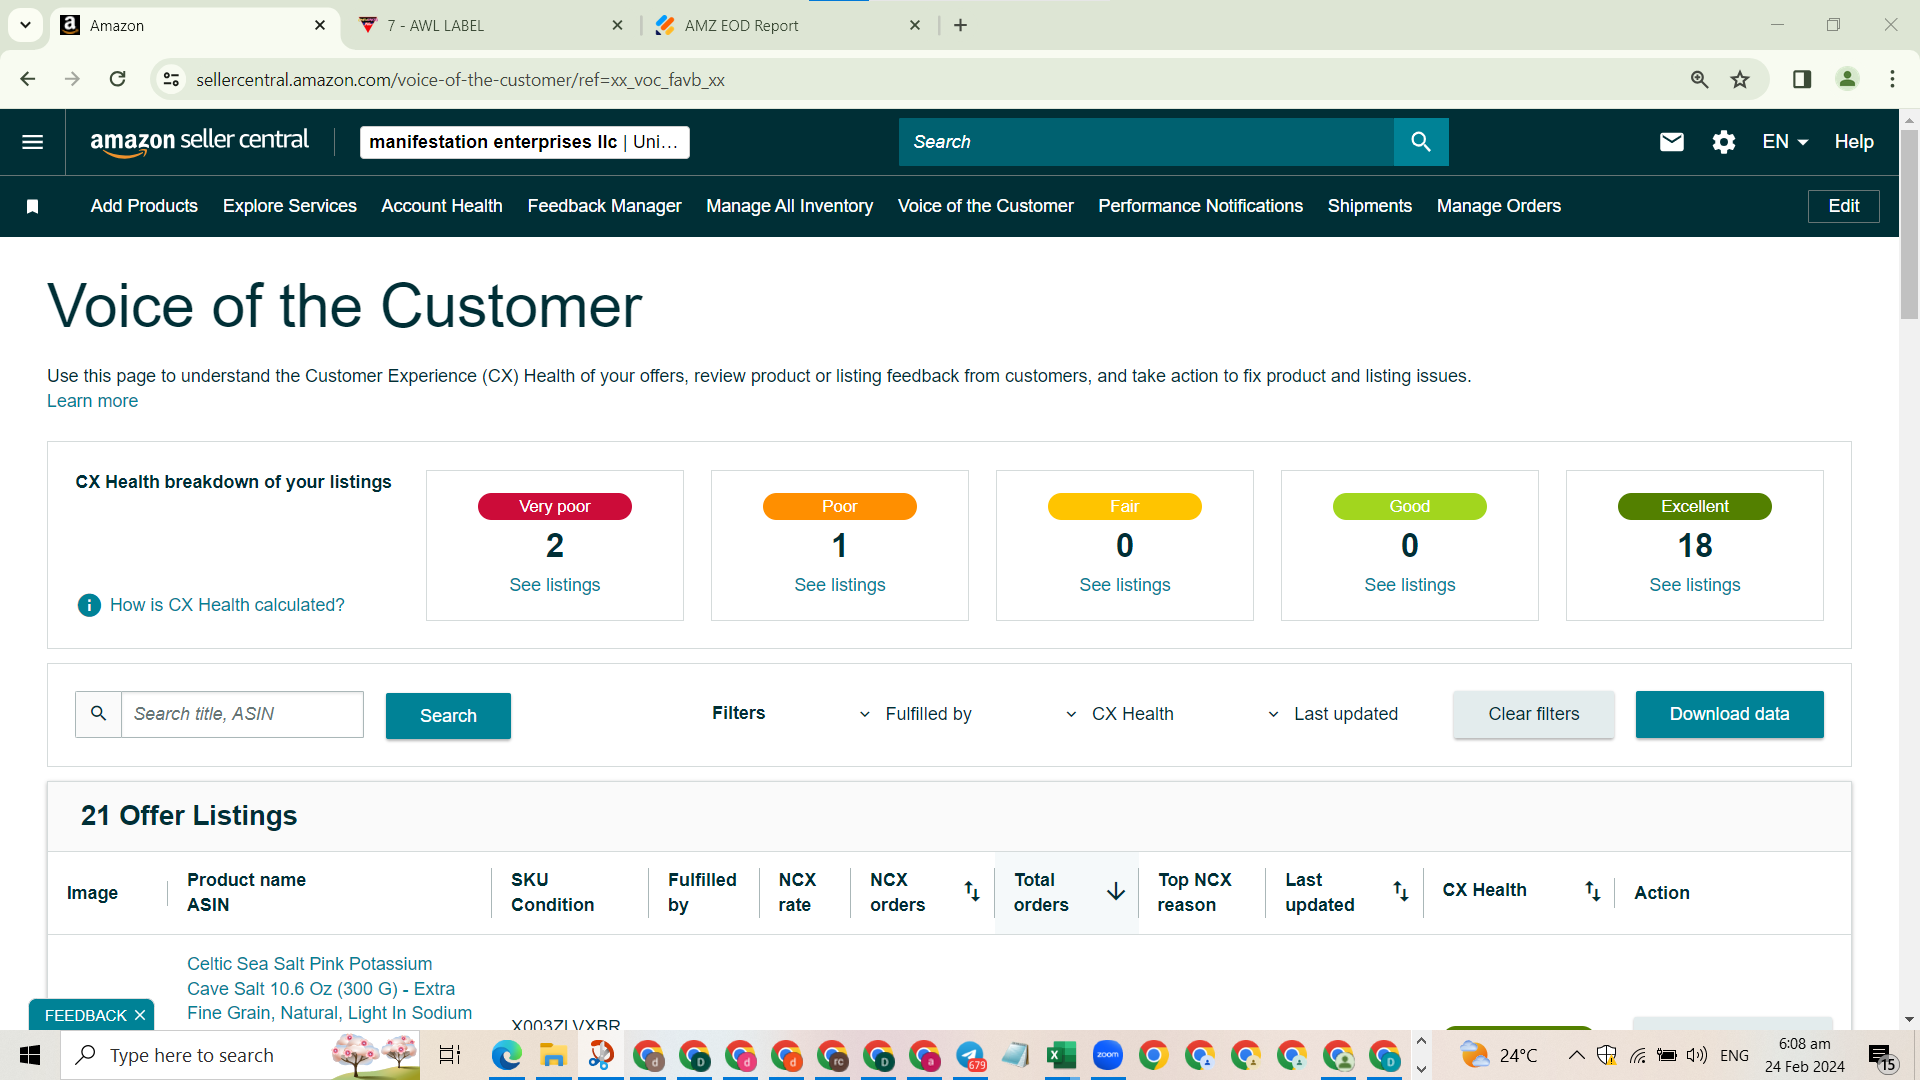
Task: Reload the current page
Action: (x=117, y=79)
